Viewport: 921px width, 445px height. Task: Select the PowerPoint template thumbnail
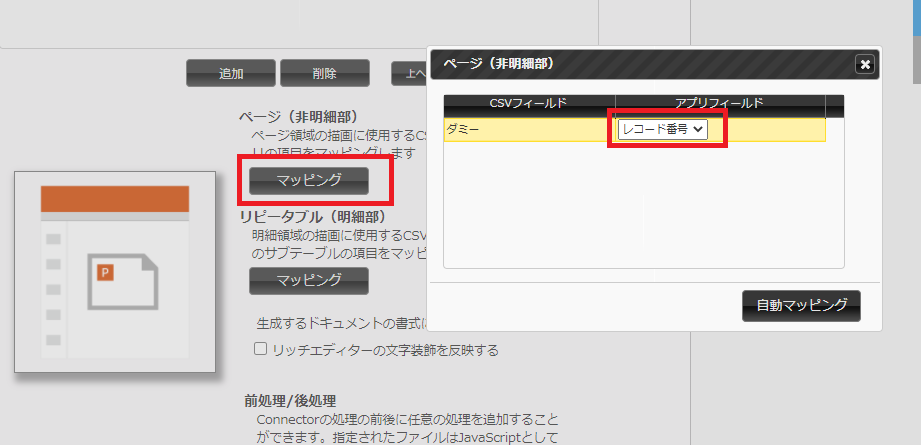(x=115, y=272)
